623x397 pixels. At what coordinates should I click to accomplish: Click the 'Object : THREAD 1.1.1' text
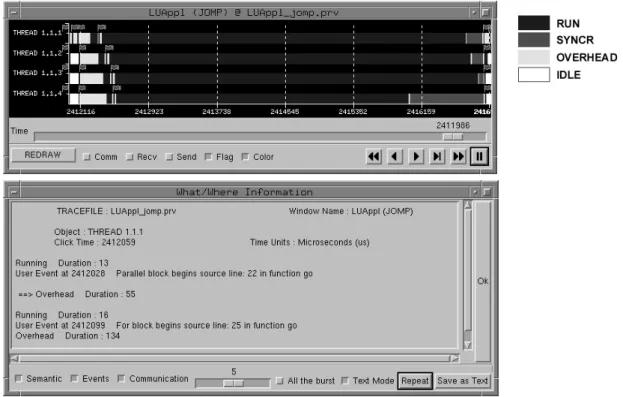(x=99, y=232)
